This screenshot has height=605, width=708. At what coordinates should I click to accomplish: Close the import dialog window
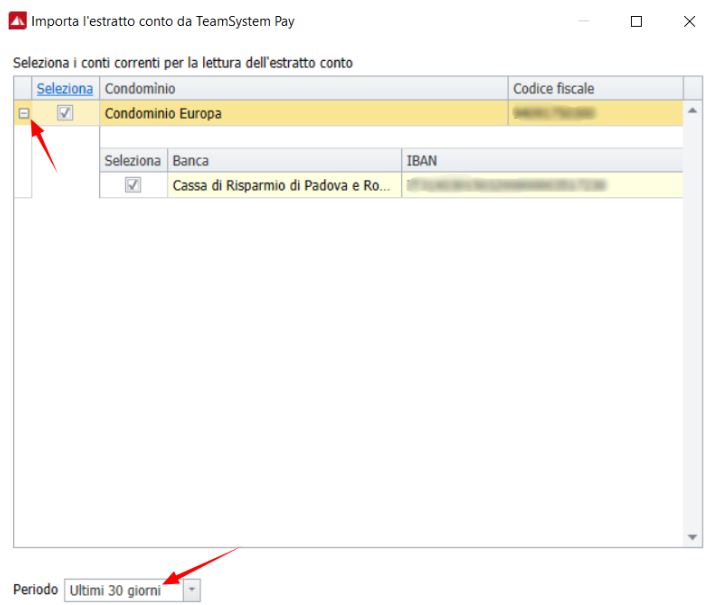(x=689, y=21)
